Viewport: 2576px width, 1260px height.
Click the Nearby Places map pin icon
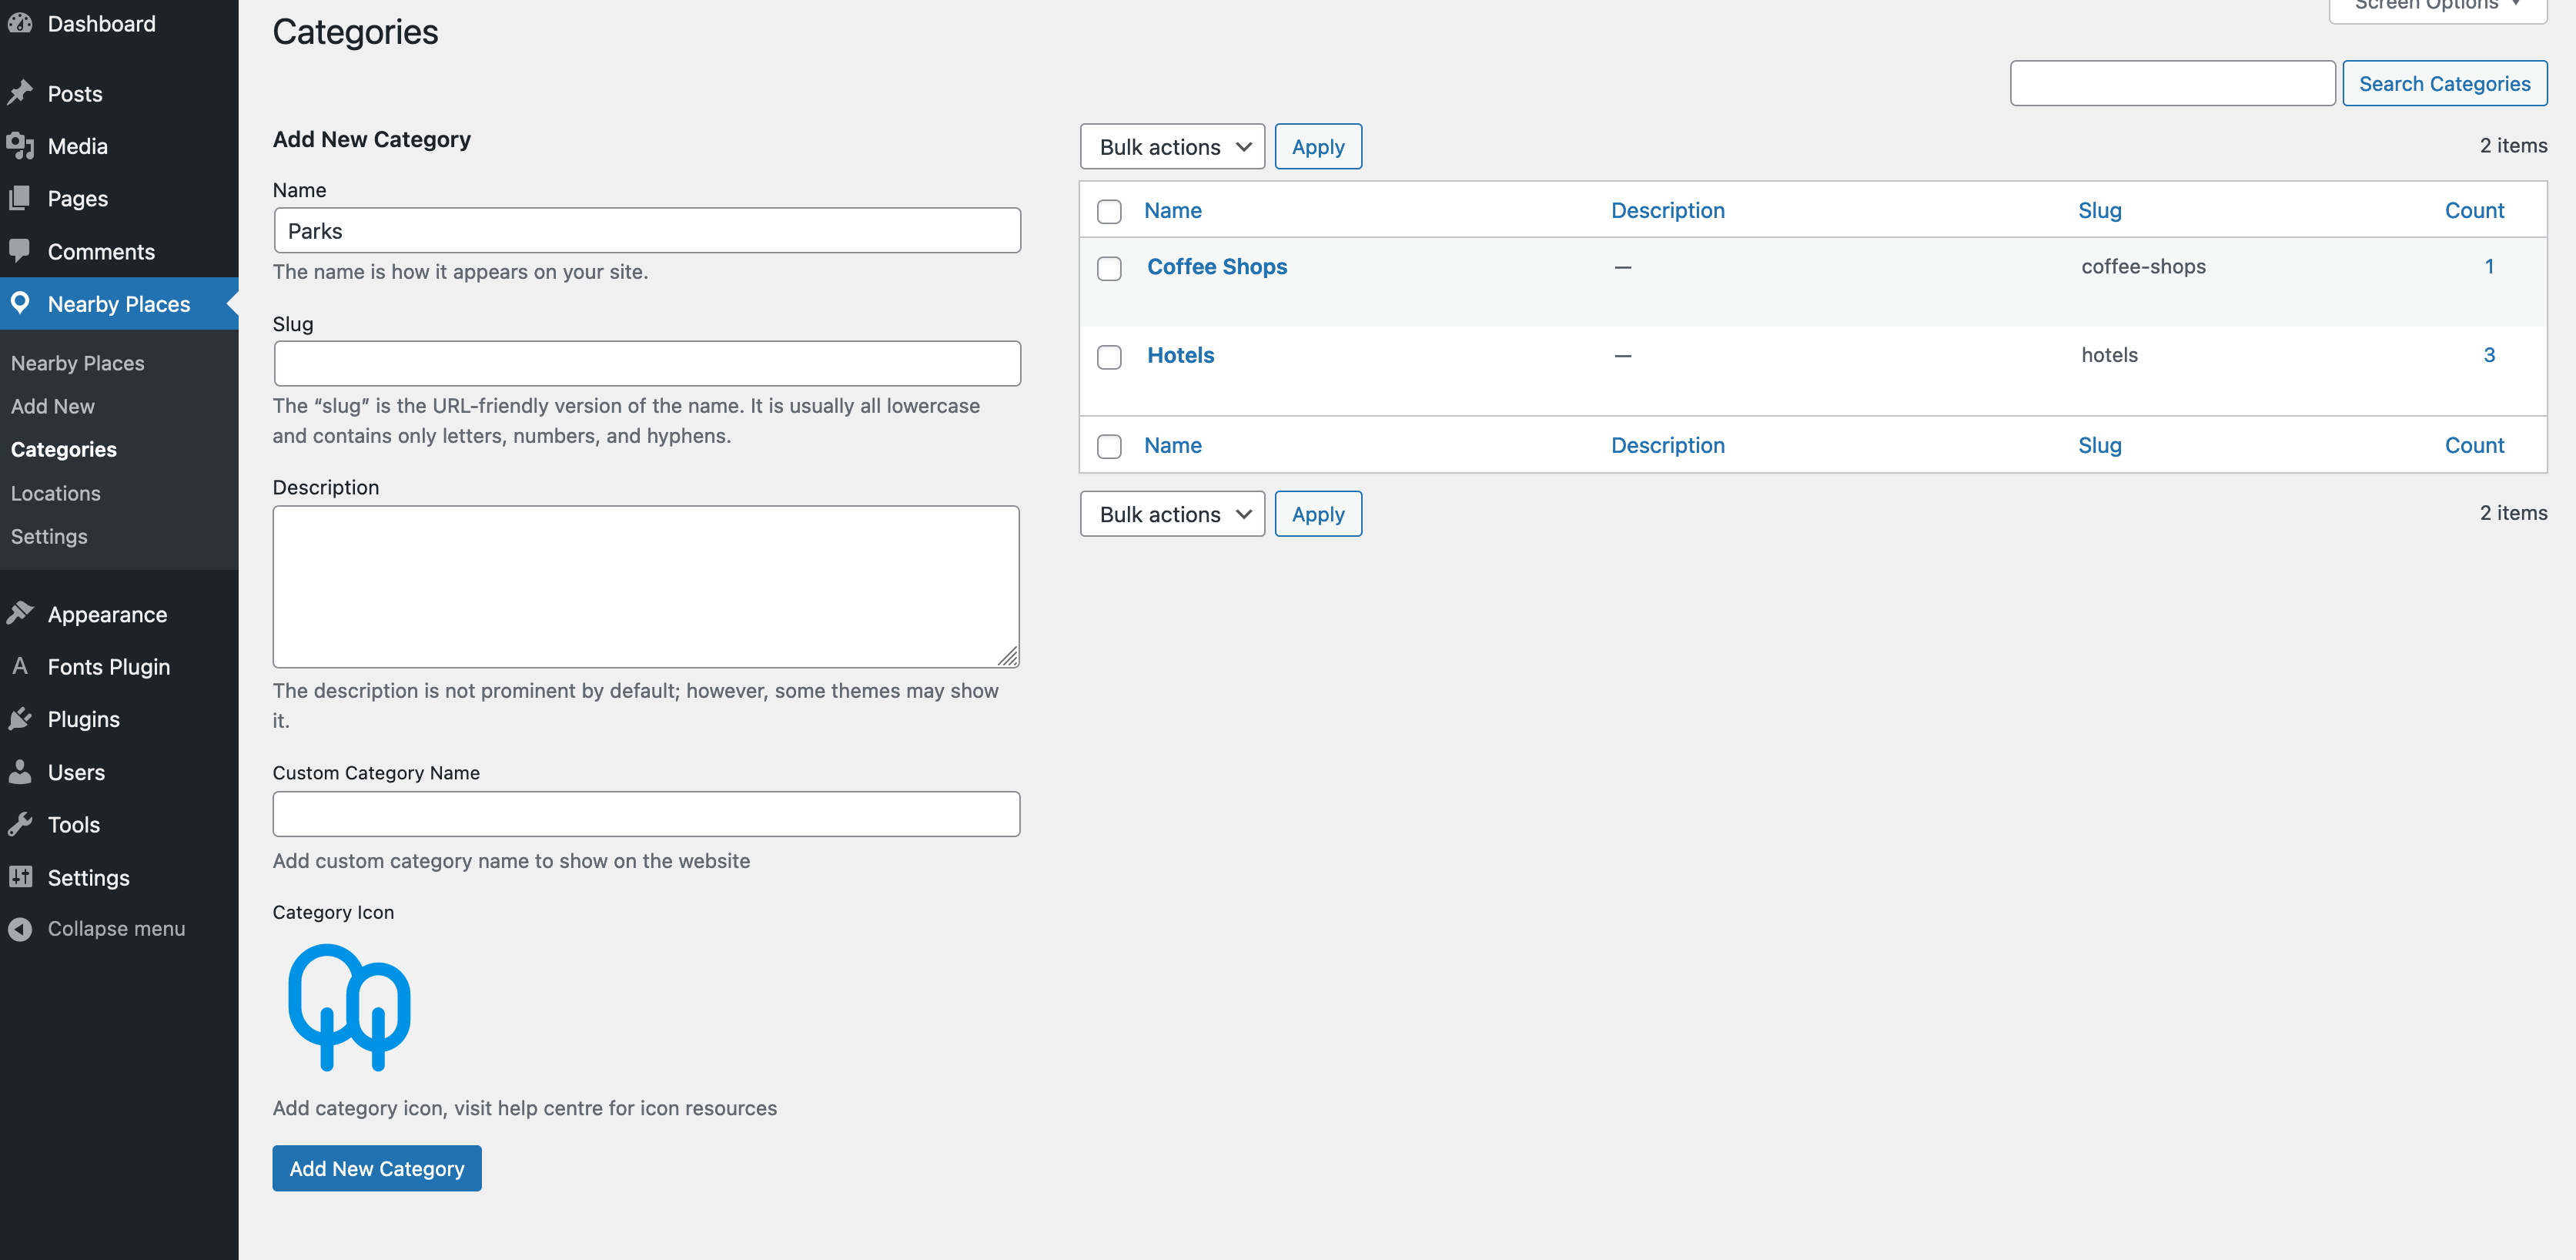[20, 303]
